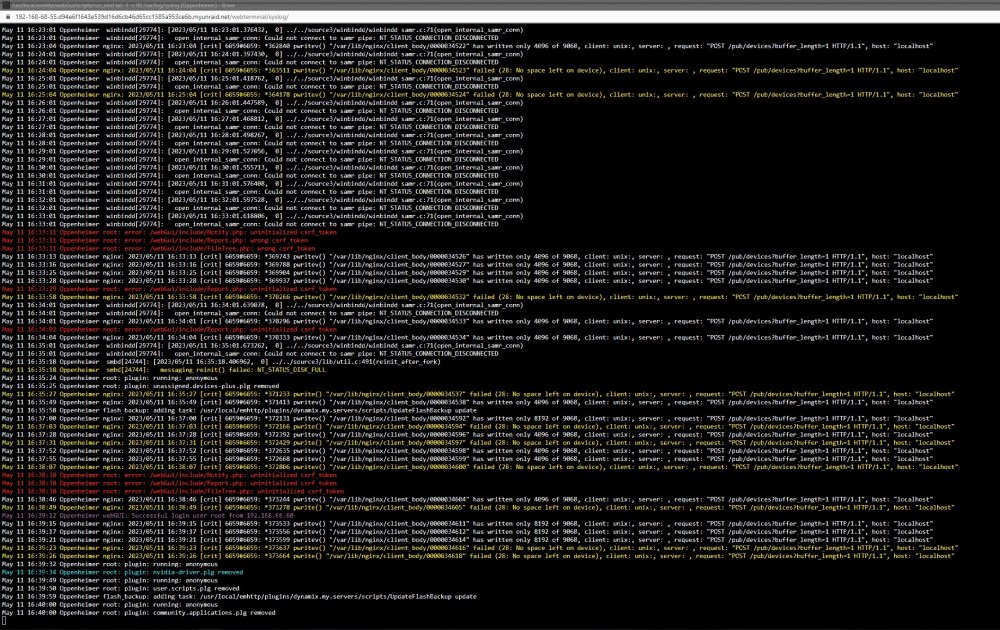Image resolution: width=1000 pixels, height=630 pixels.
Task: Select the 16:37:52 nginx client_body/0000034598 line
Action: pos(467,451)
